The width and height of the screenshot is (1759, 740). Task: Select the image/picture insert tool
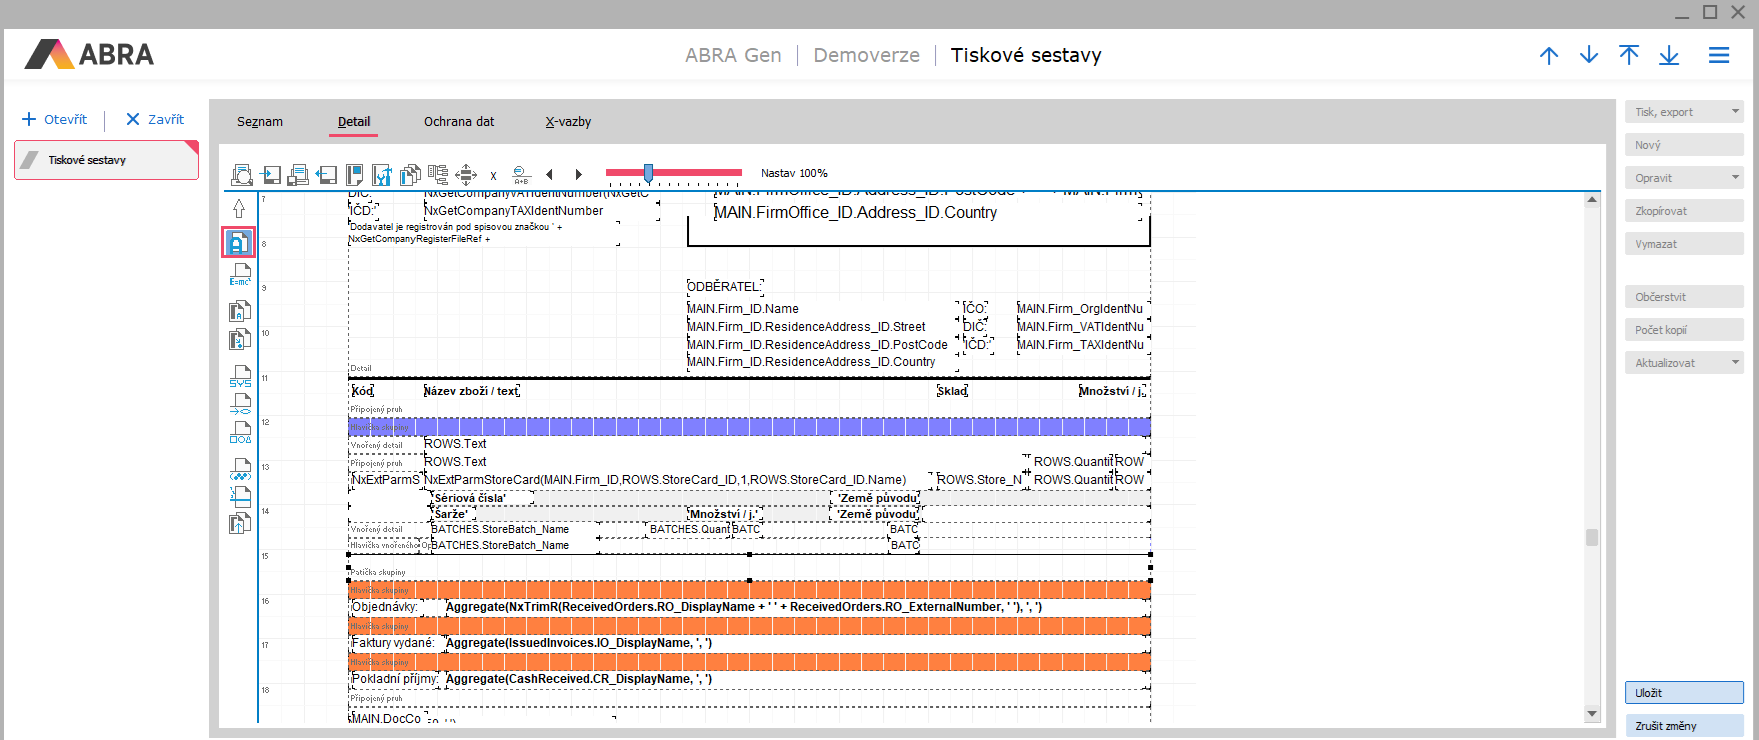240,340
